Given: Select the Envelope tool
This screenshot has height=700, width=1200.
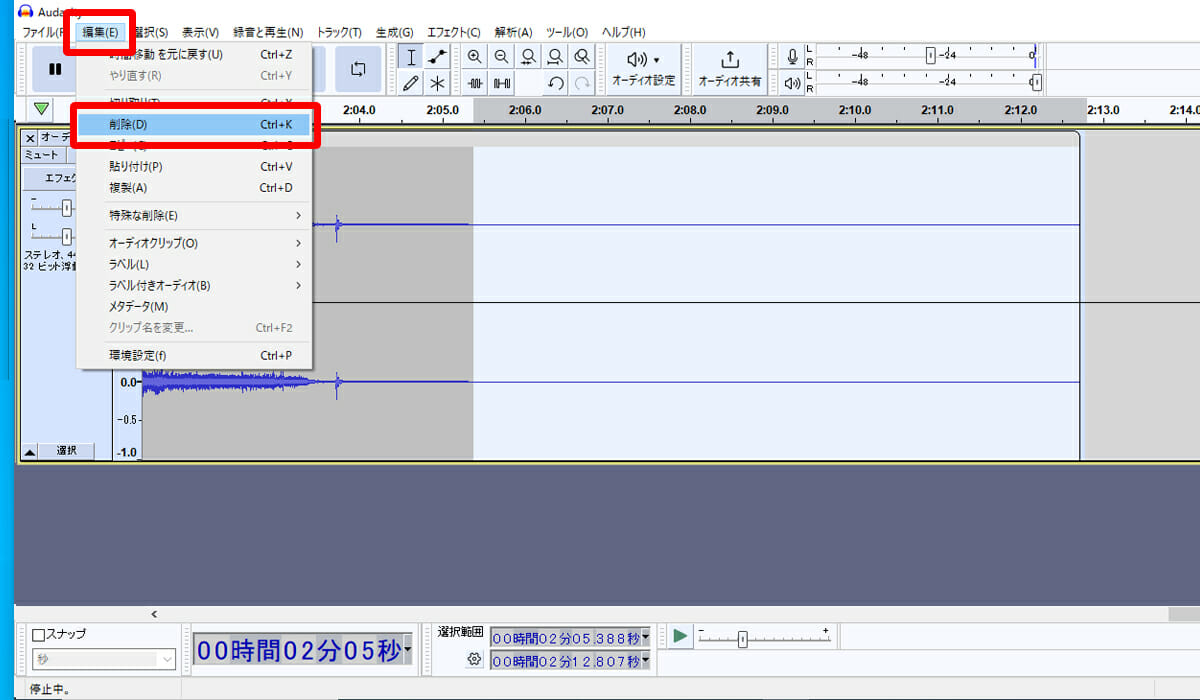Looking at the screenshot, I should (437, 58).
